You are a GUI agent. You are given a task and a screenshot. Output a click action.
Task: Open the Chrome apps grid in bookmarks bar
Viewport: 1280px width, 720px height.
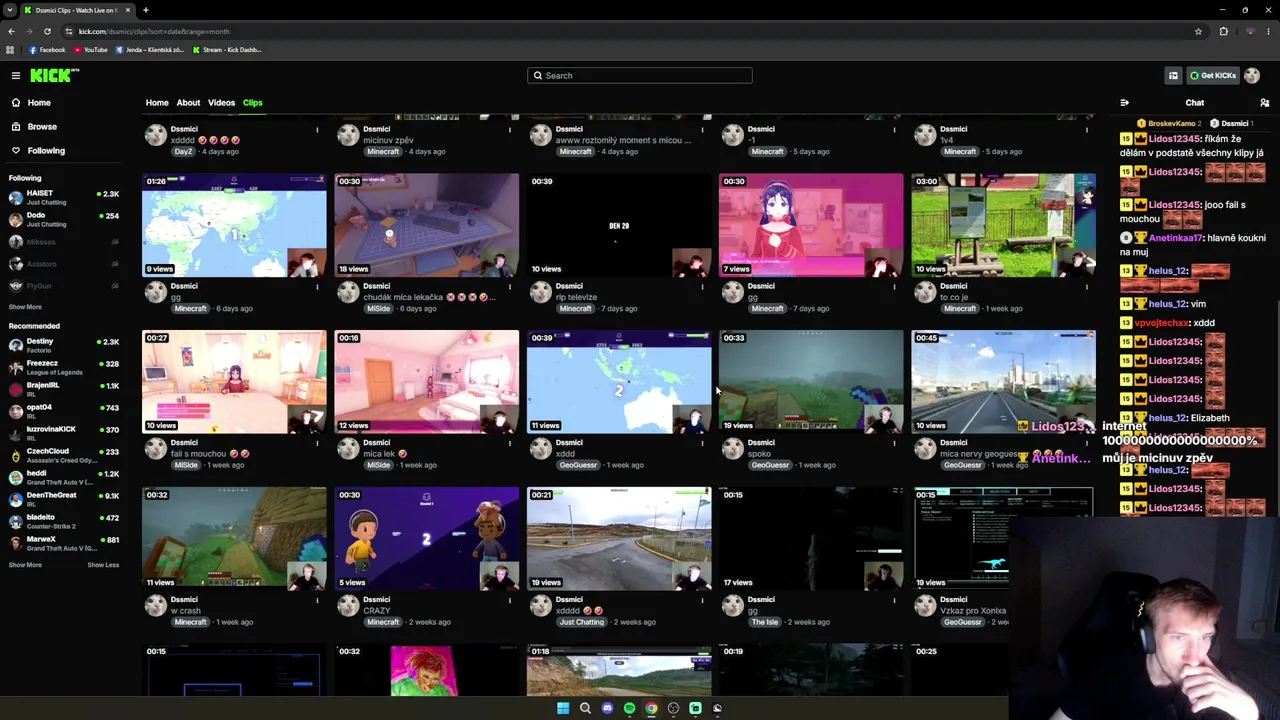coord(11,49)
